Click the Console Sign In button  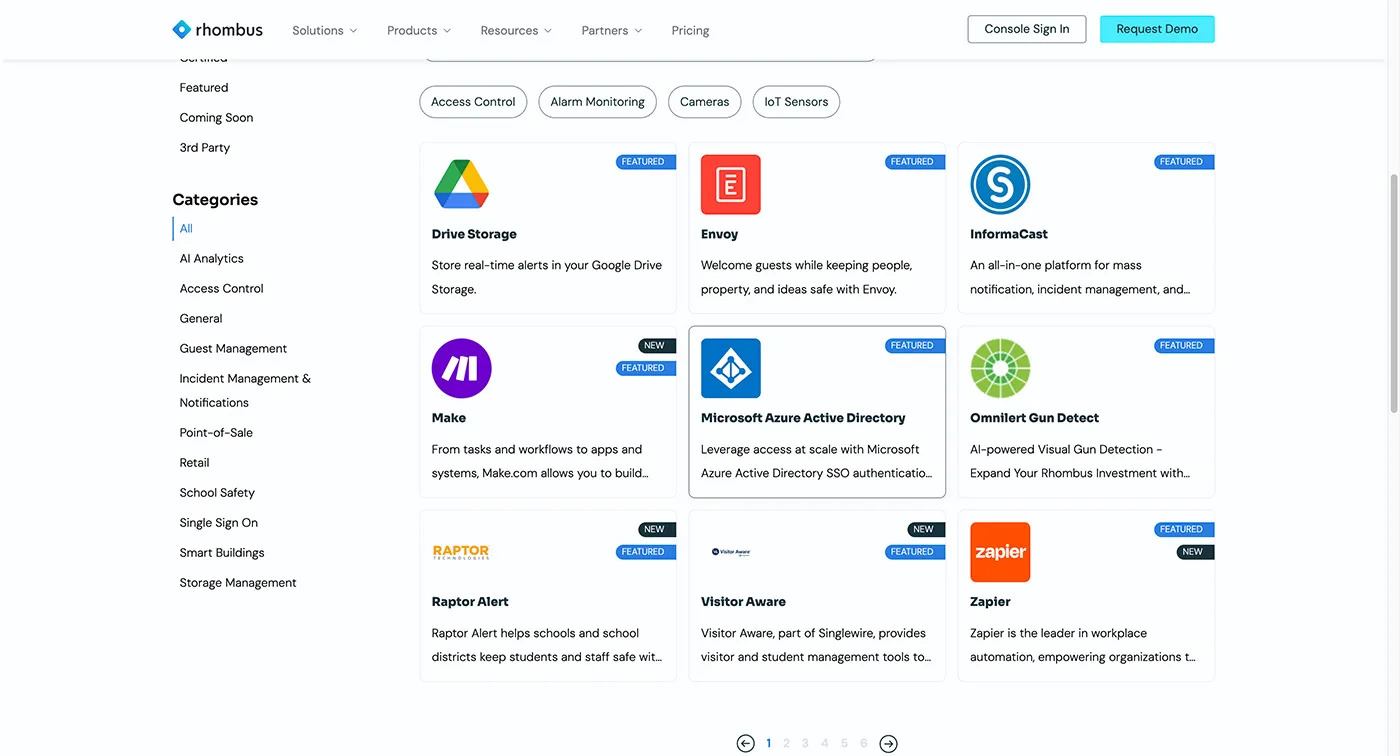pos(1027,29)
